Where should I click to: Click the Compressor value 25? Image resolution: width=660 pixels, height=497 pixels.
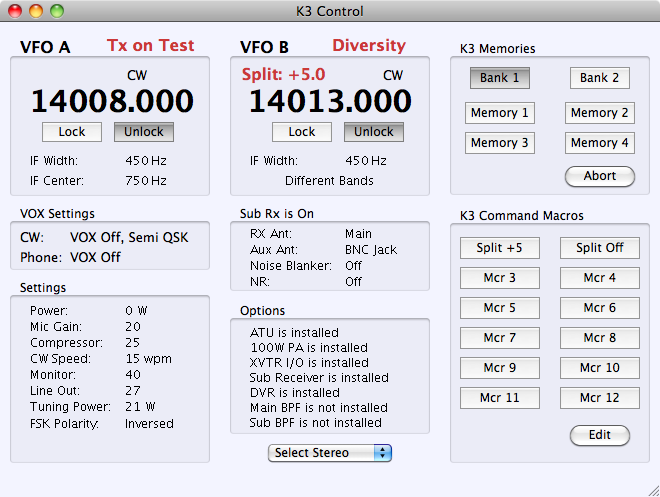pyautogui.click(x=132, y=343)
